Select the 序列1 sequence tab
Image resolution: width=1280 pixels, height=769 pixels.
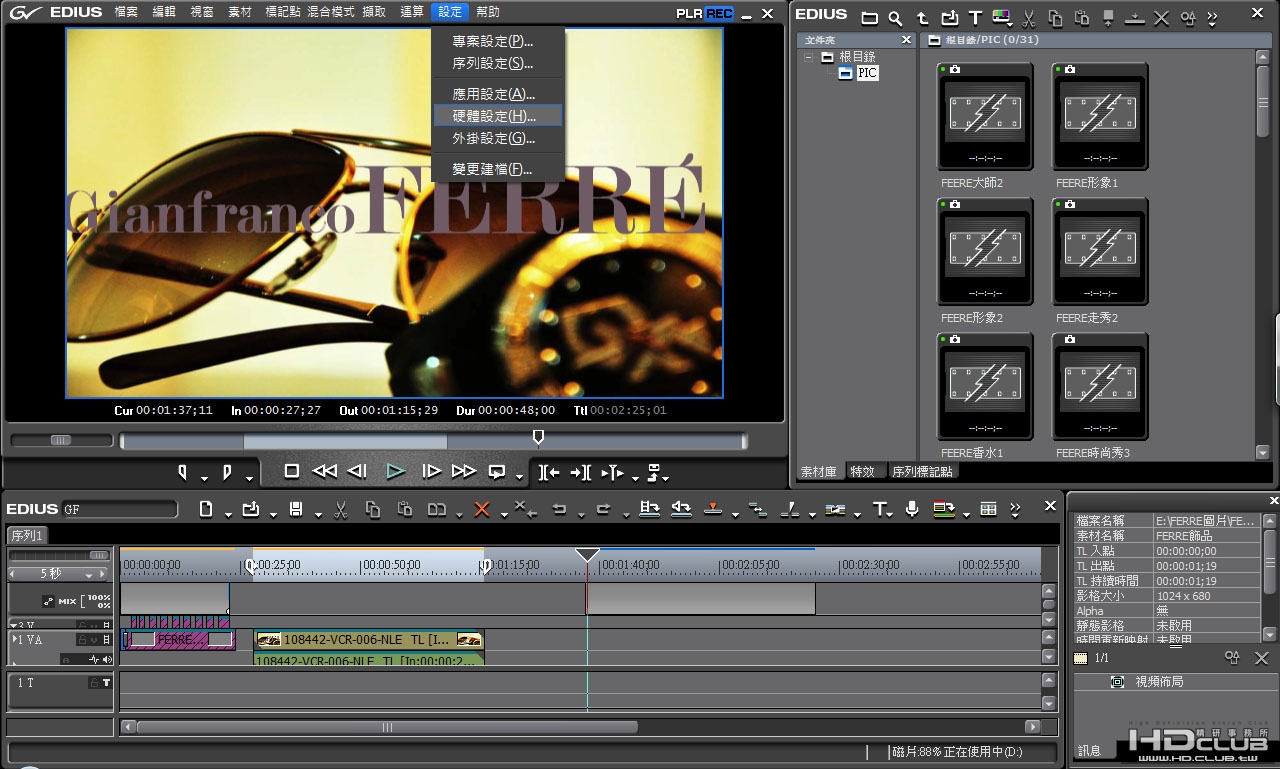click(x=27, y=535)
